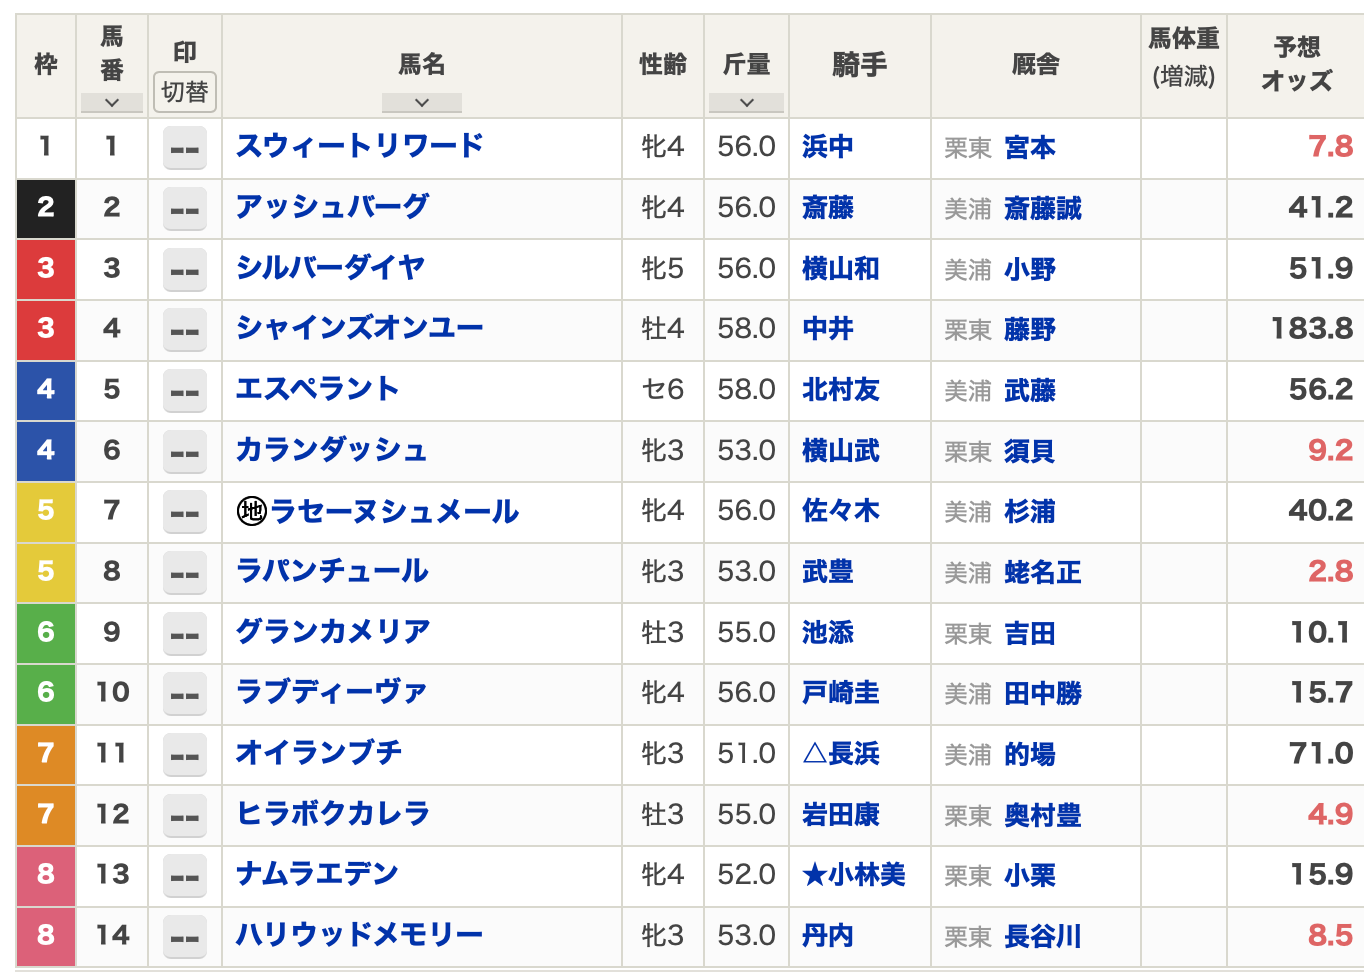Click the 地 icon beside ラセーヌシュメール

[251, 512]
